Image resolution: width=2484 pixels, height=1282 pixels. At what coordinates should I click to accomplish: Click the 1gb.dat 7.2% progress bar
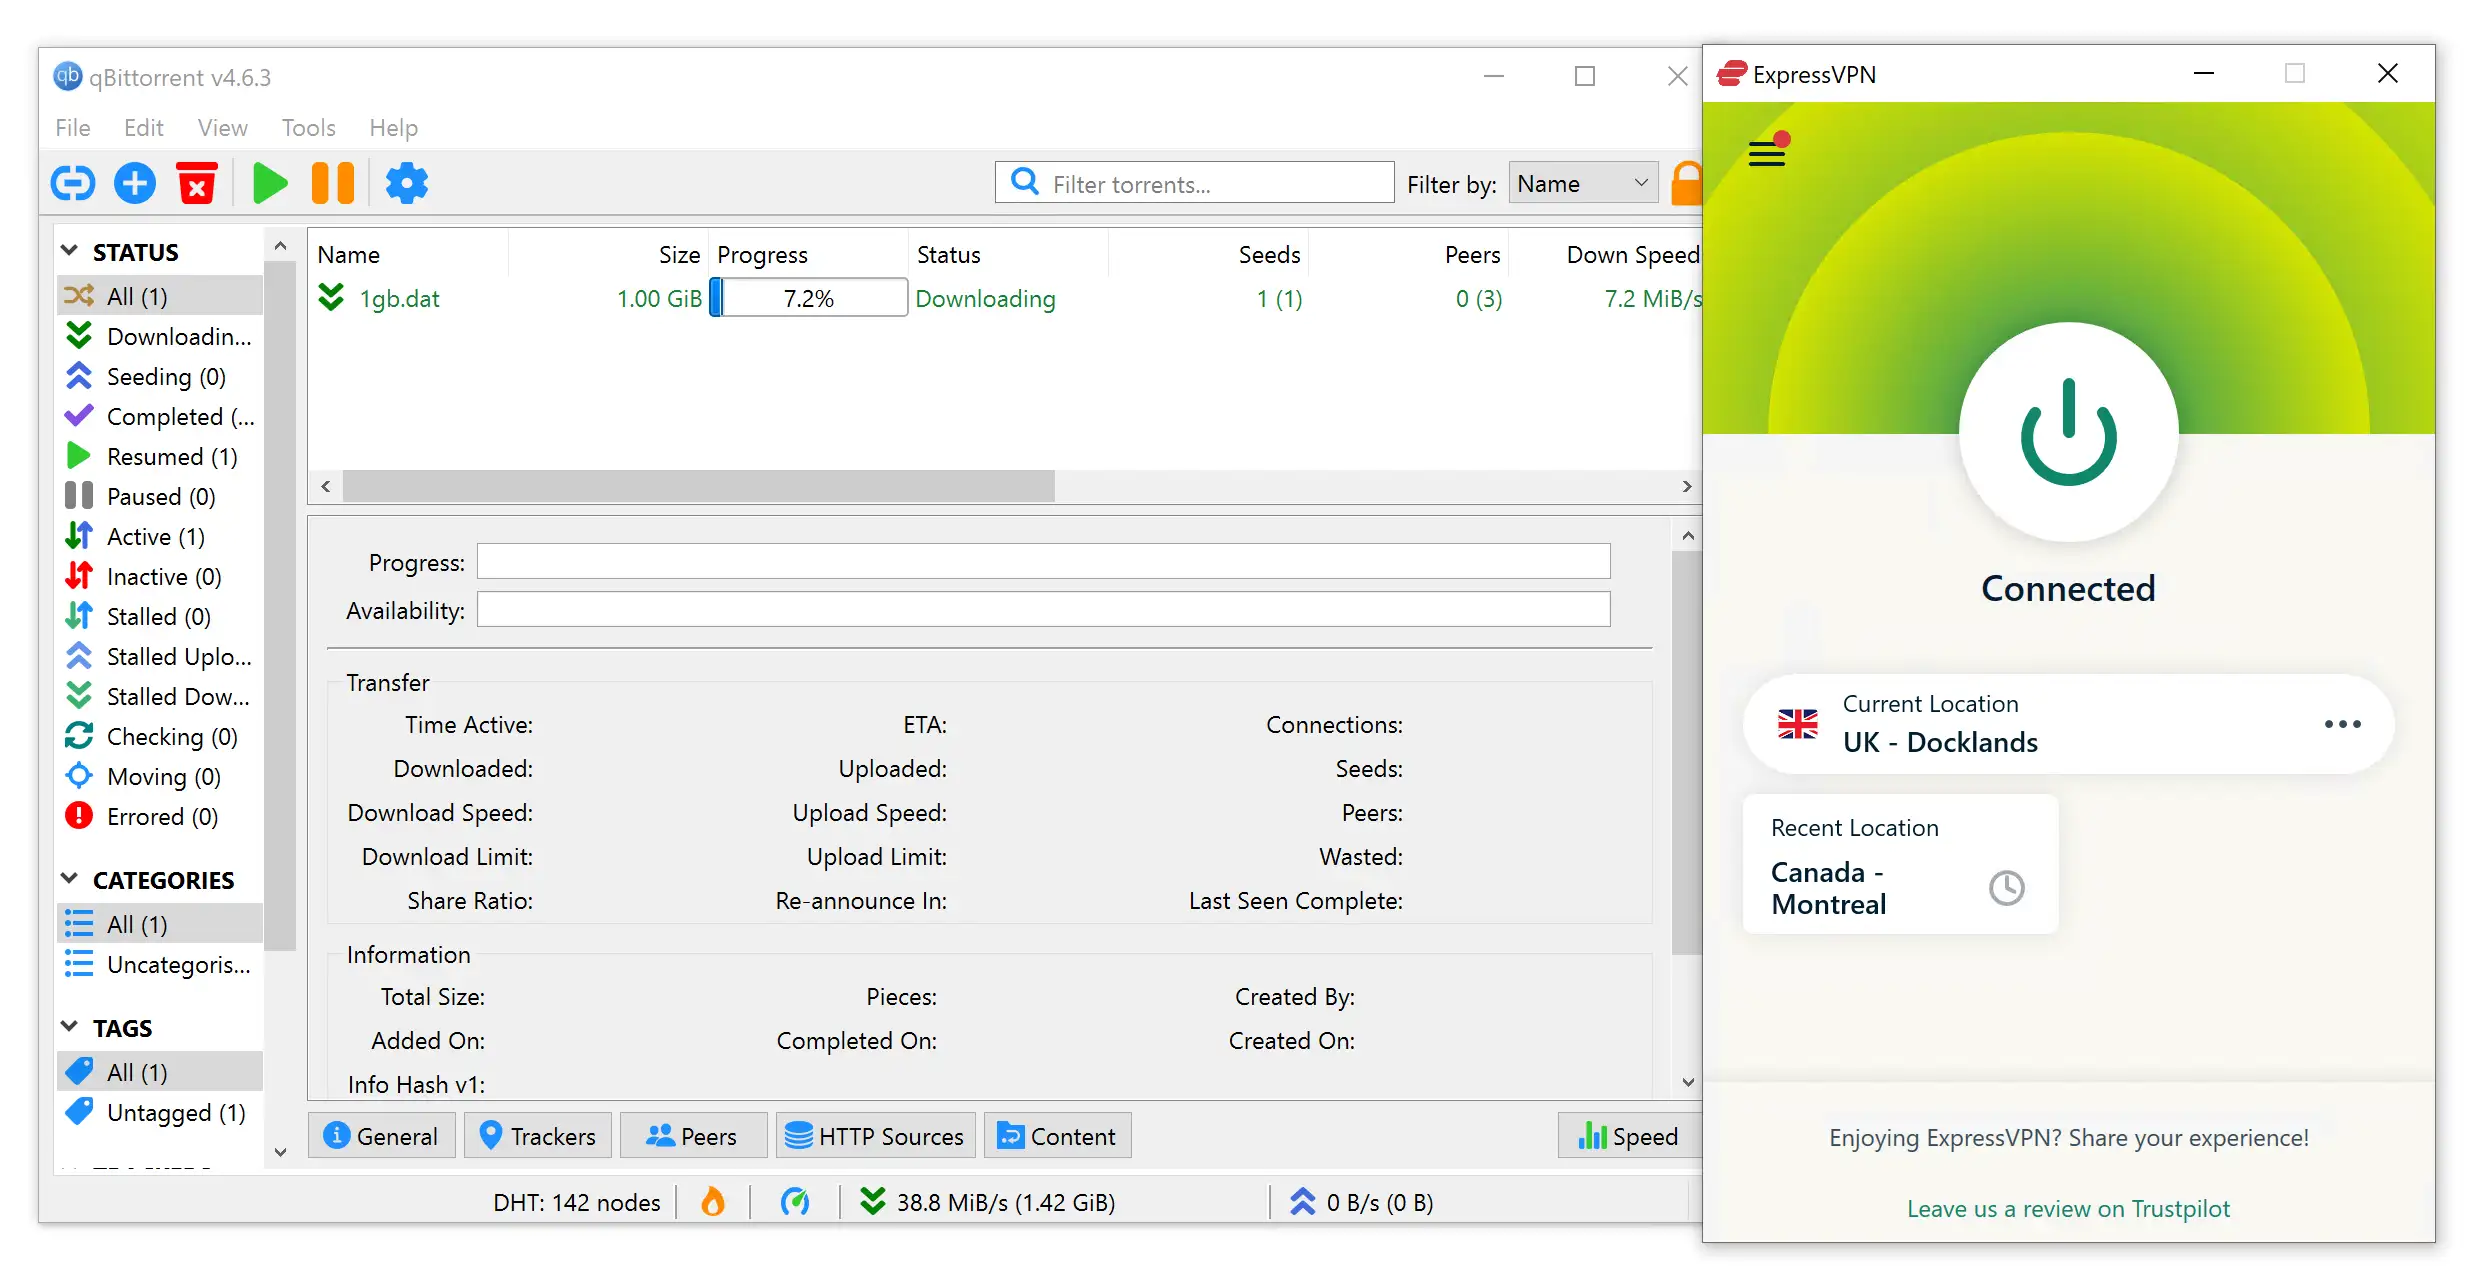pos(808,298)
